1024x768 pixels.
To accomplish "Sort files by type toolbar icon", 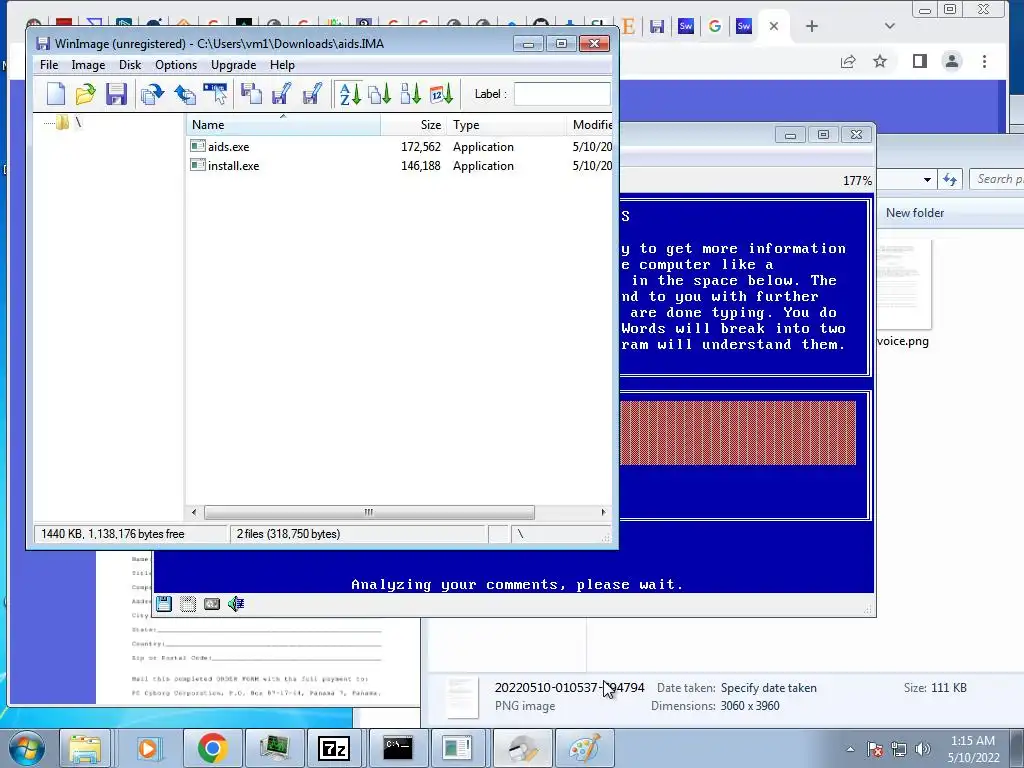I will (380, 94).
